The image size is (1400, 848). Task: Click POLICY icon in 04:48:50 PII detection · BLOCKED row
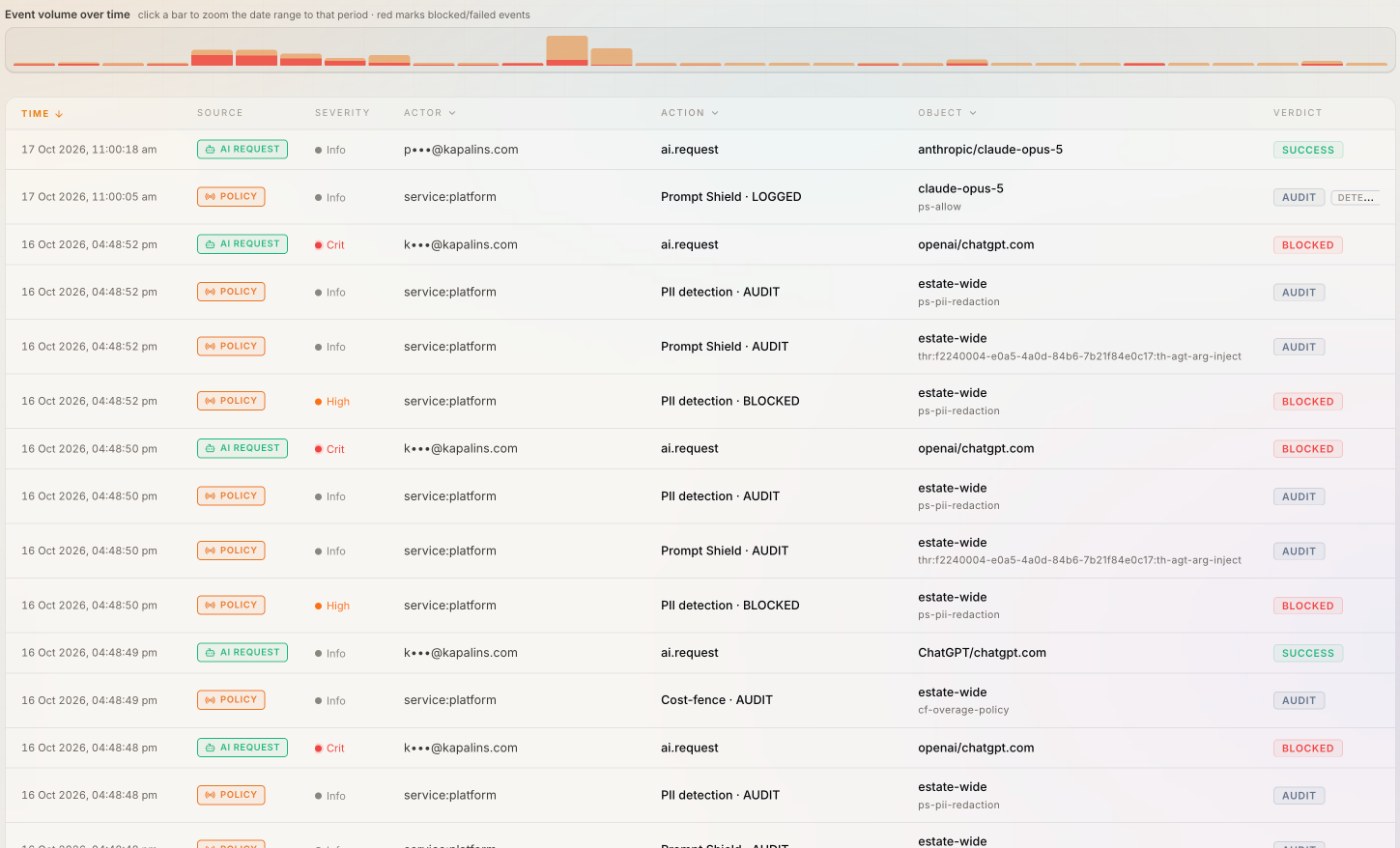click(210, 605)
